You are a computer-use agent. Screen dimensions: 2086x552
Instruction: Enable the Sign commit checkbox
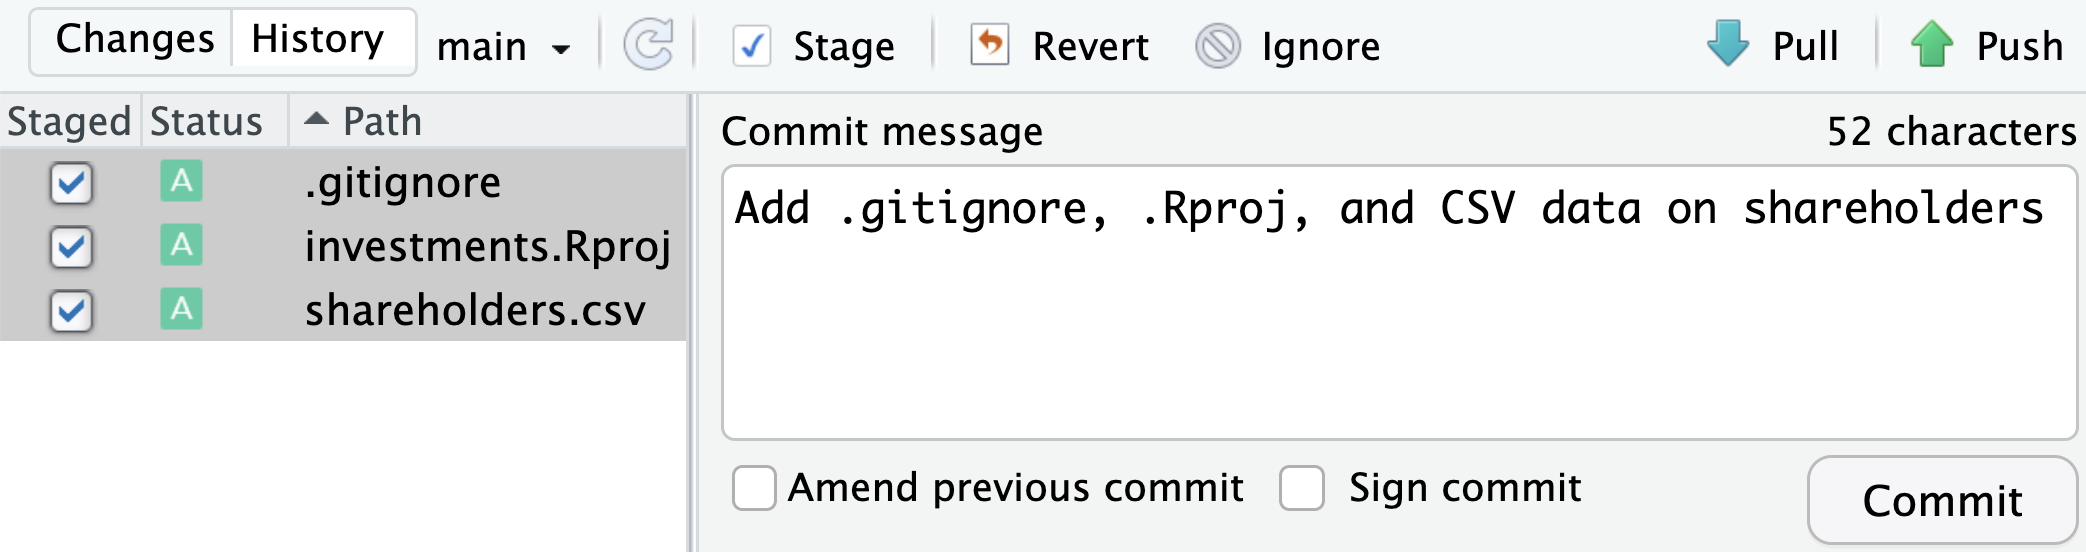[x=1302, y=488]
